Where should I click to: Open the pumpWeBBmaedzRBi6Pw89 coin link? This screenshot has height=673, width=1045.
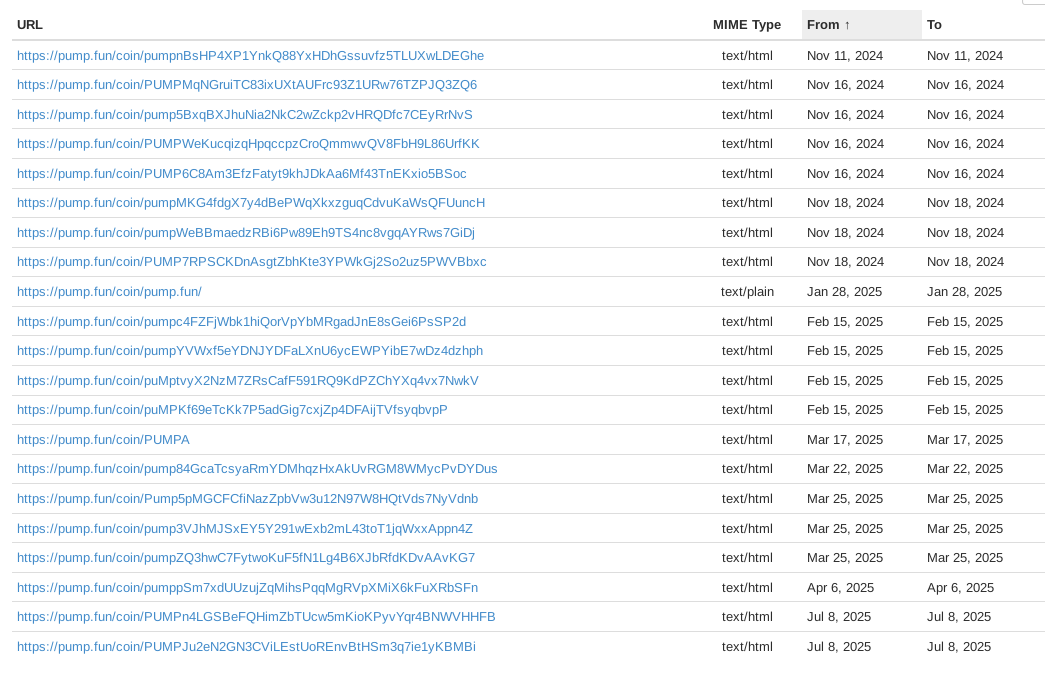246,233
